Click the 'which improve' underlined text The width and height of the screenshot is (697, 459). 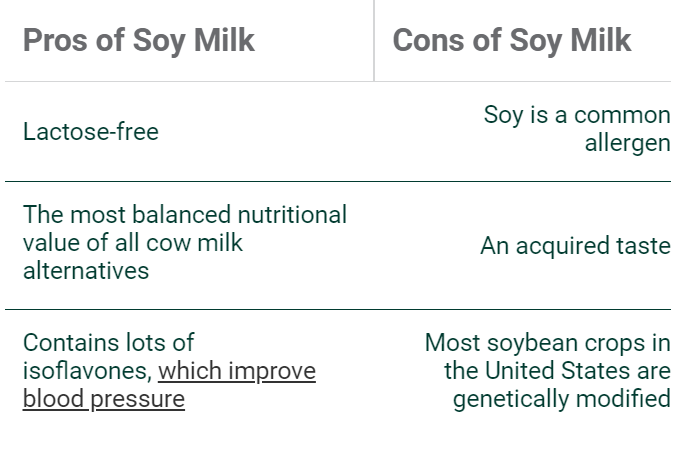coord(237,371)
